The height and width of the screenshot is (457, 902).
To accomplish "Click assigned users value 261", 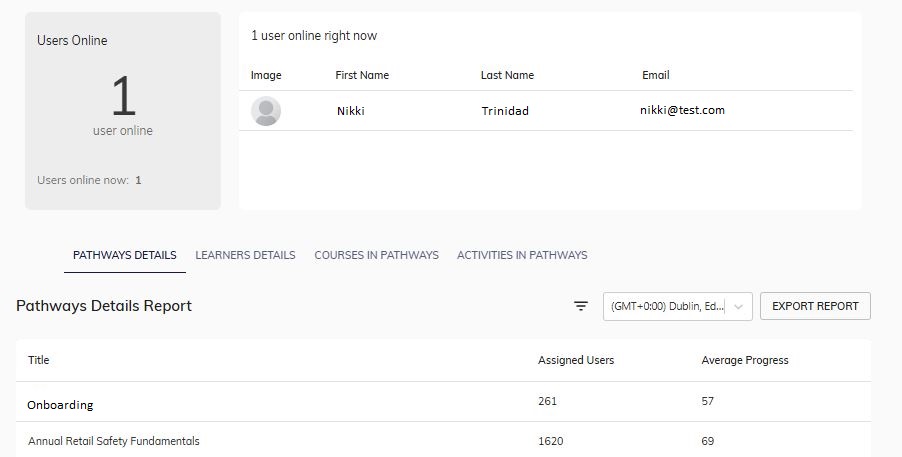I will pos(548,401).
